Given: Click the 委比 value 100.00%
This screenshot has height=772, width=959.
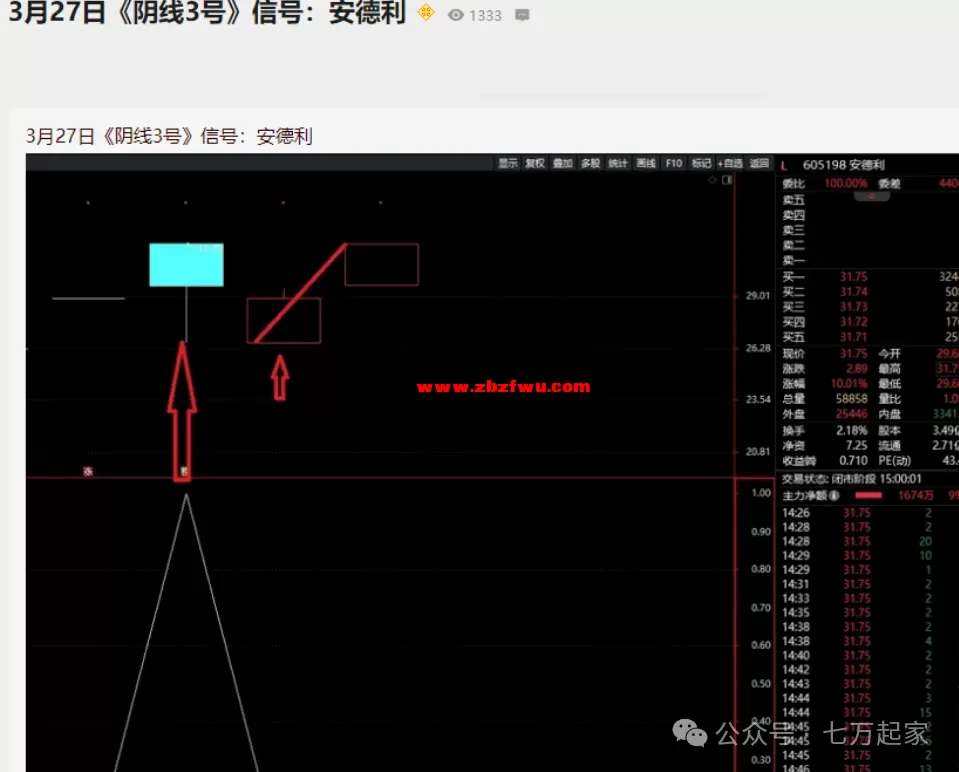Looking at the screenshot, I should (846, 184).
